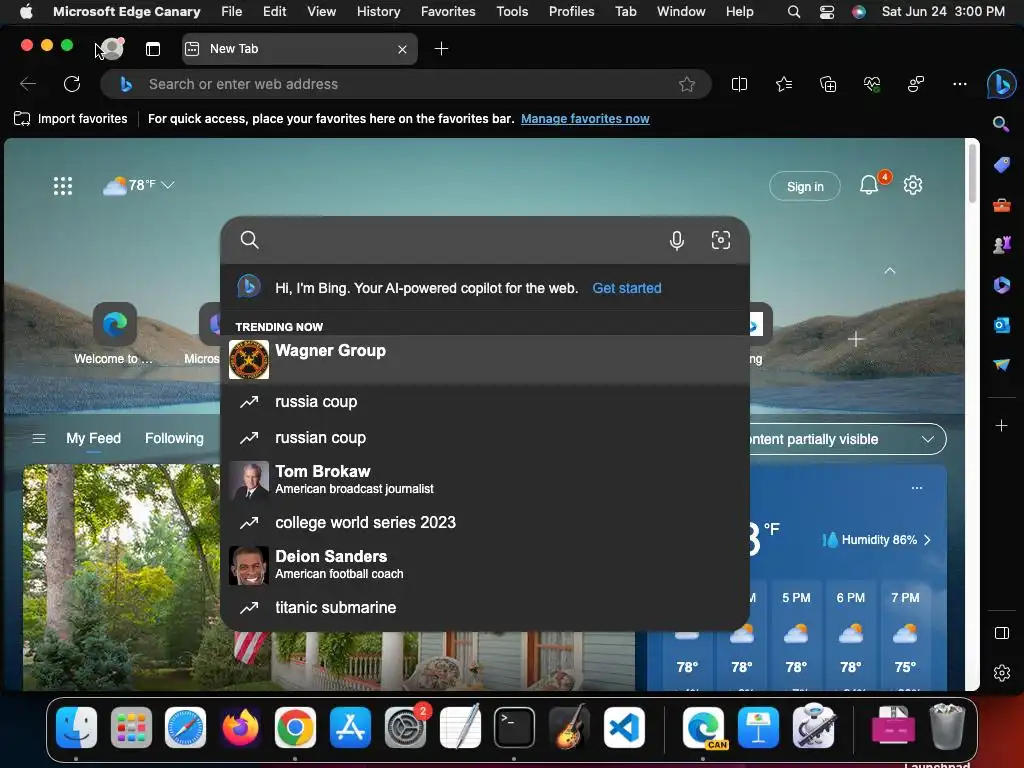Open Browser essentials heart icon
1024x768 pixels.
(x=872, y=84)
